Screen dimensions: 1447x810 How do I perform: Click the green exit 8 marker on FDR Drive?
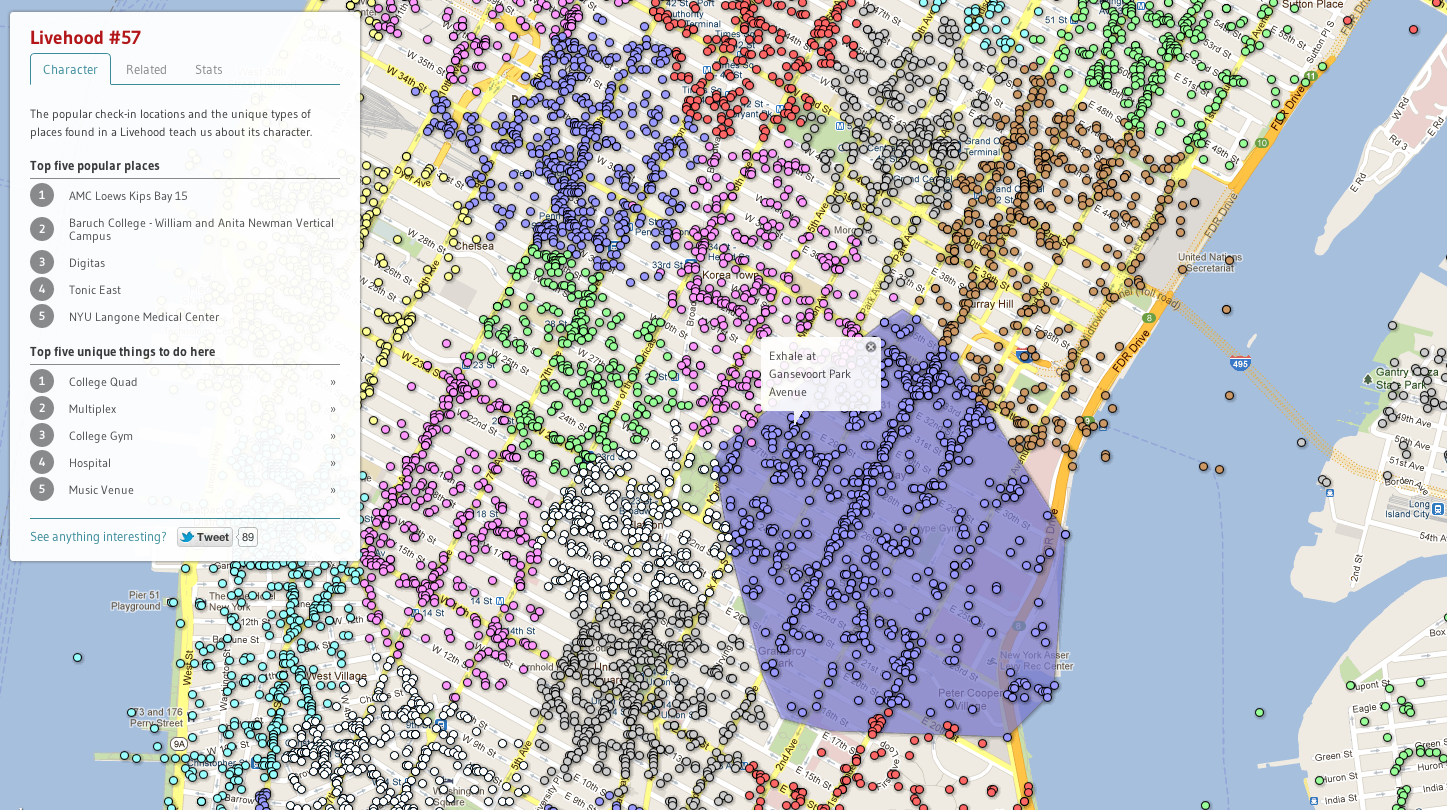point(1149,319)
